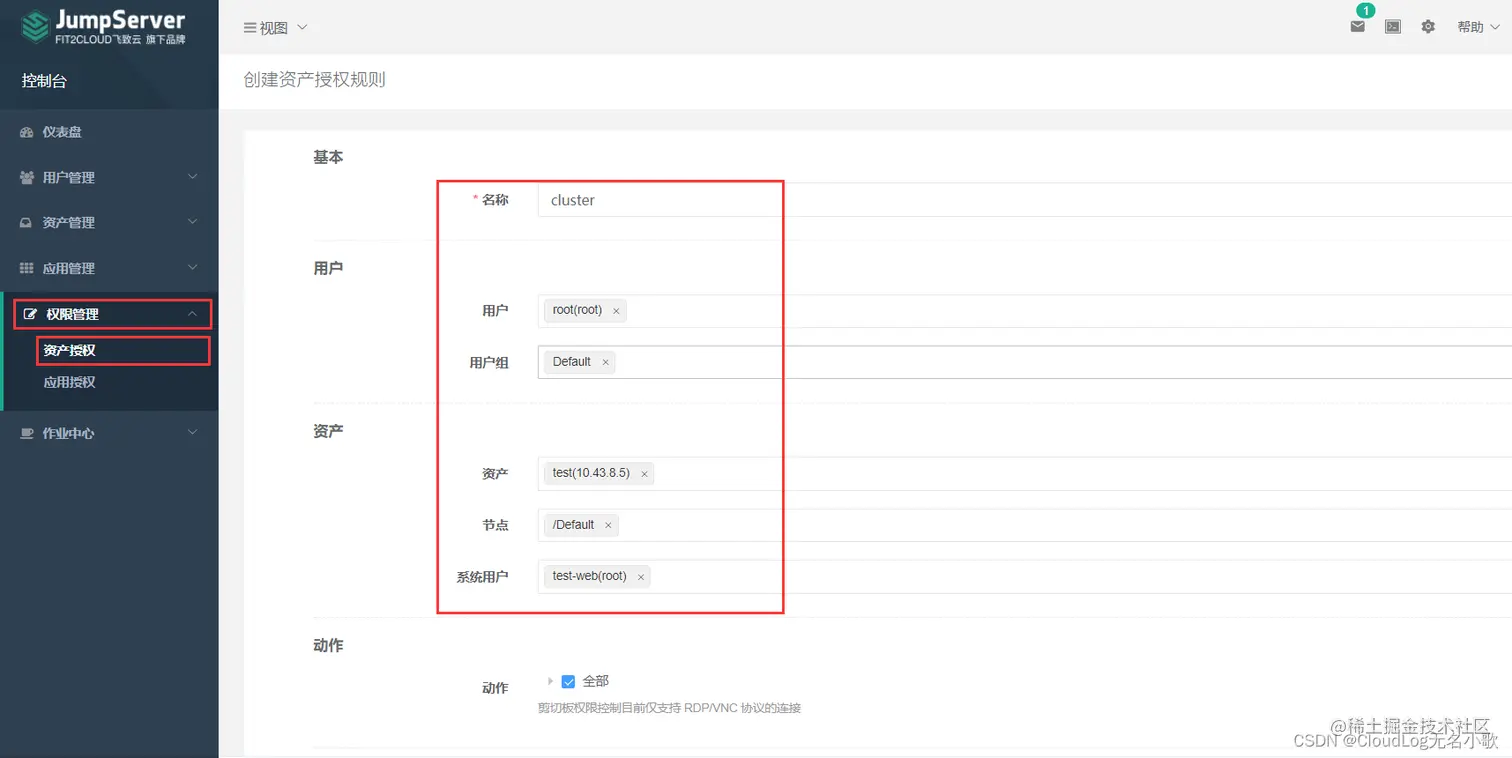Click the 控制台 console header in sidebar
The width and height of the screenshot is (1512, 758).
click(44, 81)
